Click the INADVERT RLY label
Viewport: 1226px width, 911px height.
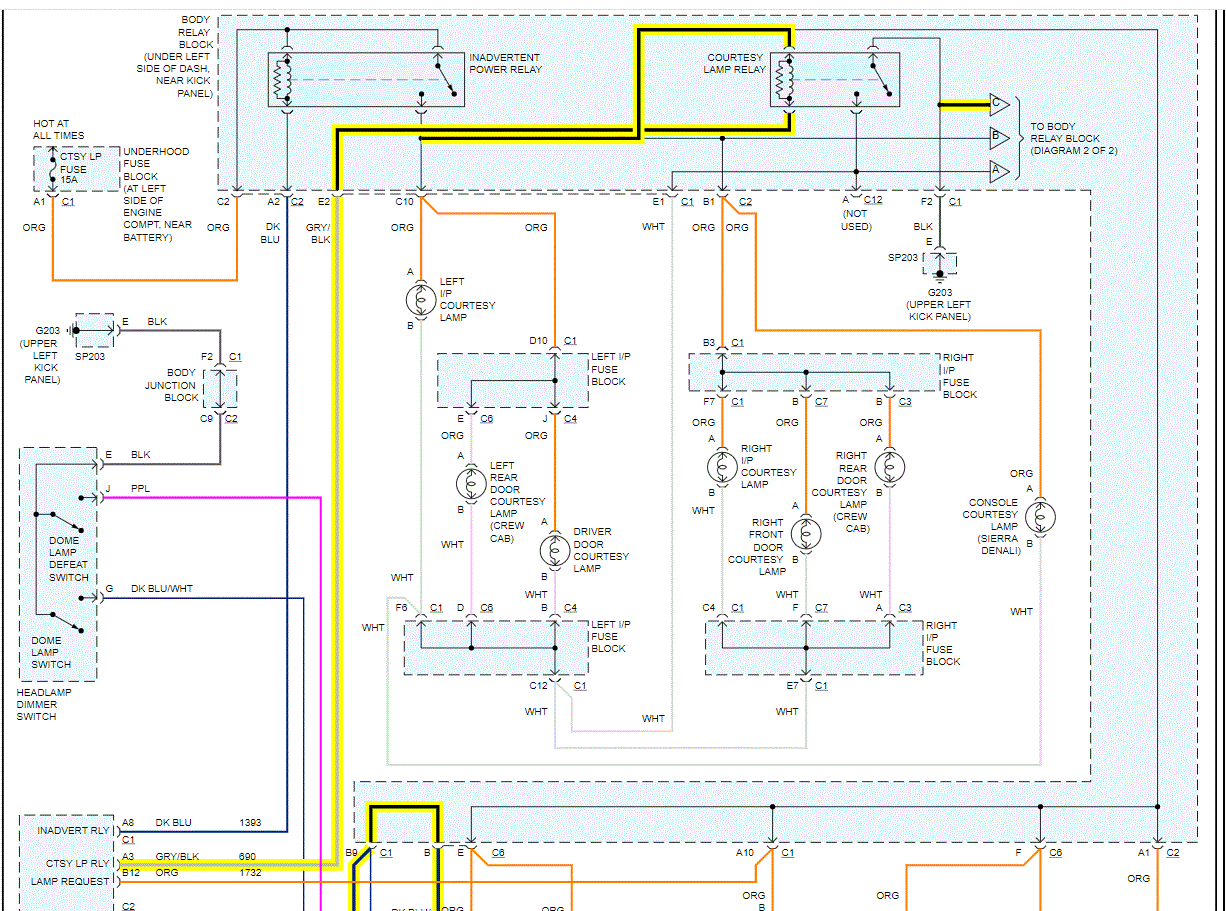(x=73, y=830)
